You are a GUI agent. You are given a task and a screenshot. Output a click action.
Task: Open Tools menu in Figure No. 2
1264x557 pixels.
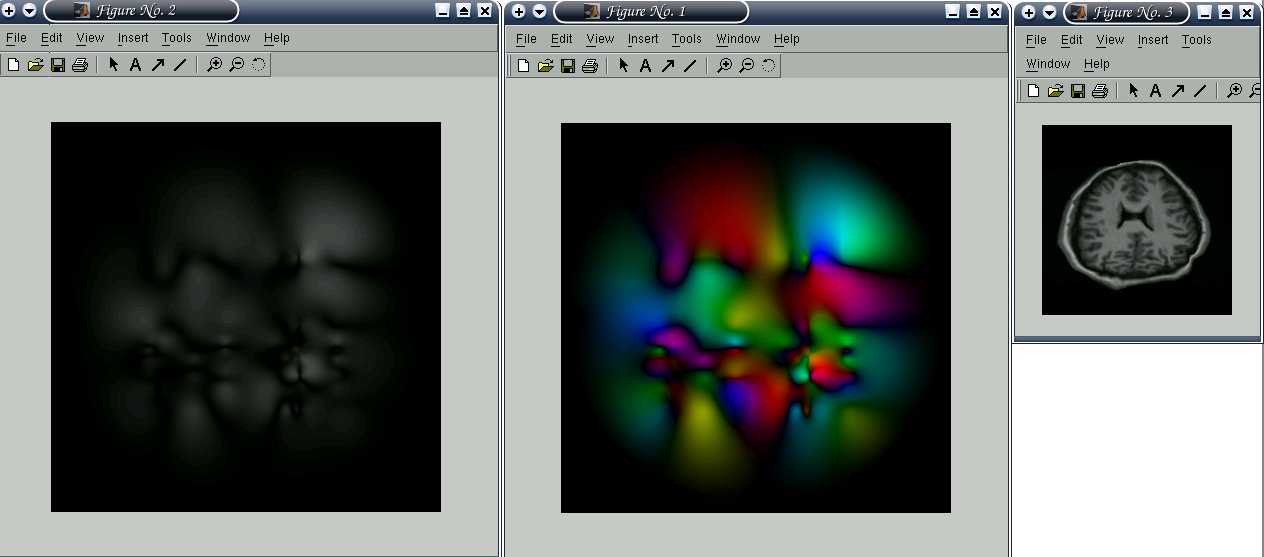click(177, 38)
